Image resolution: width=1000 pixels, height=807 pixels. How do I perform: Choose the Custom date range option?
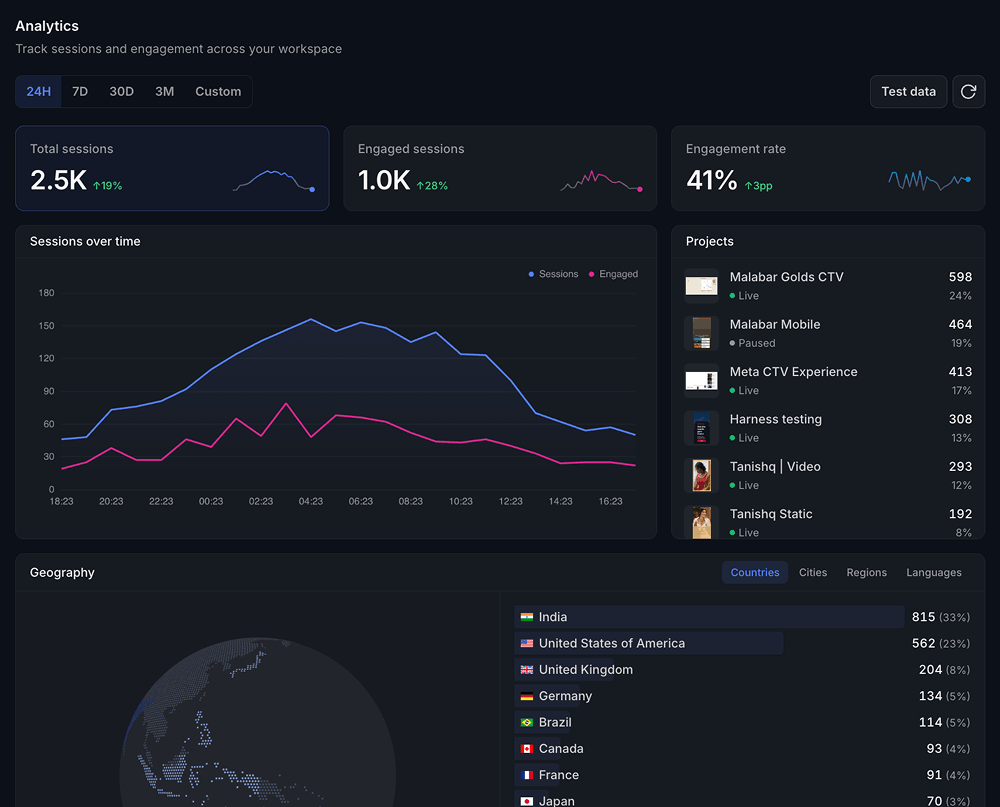coord(218,91)
